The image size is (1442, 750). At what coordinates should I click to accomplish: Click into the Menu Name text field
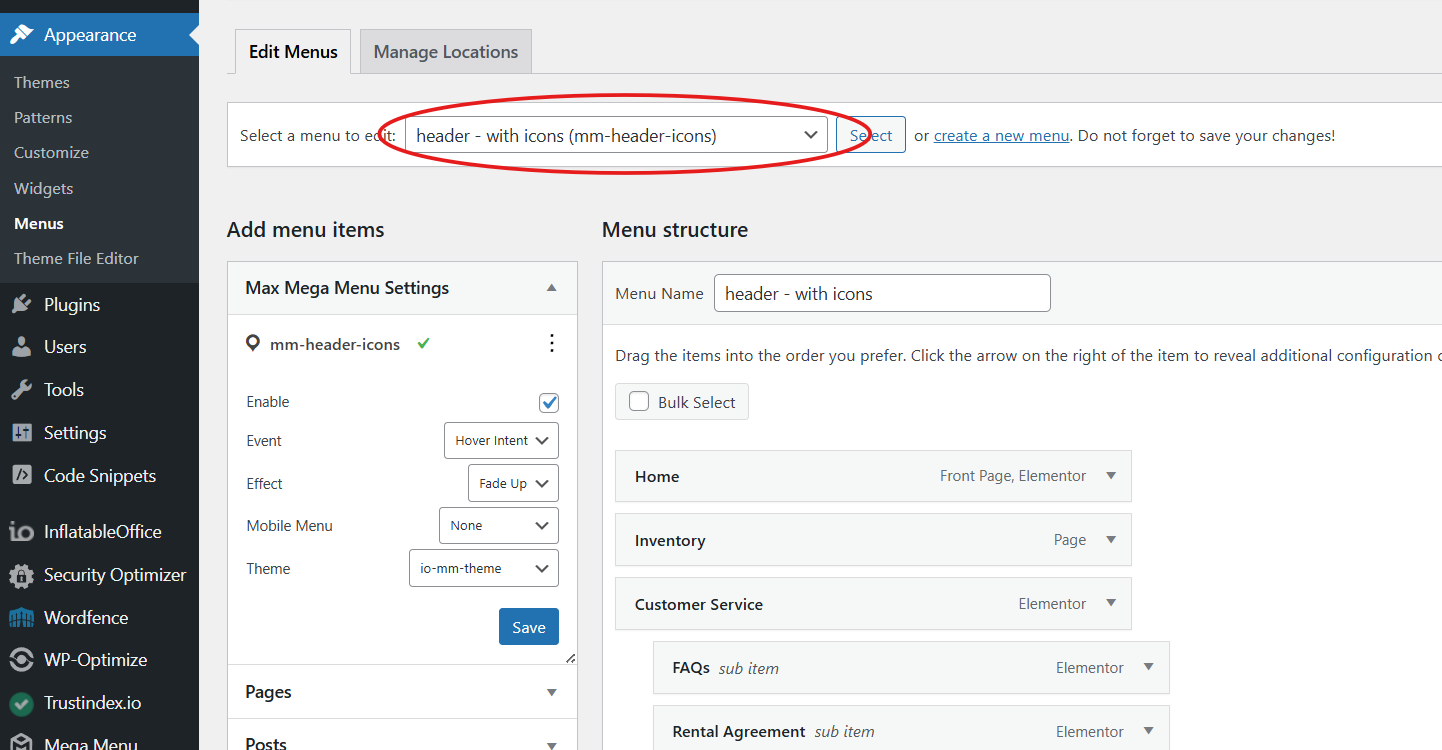(x=881, y=294)
